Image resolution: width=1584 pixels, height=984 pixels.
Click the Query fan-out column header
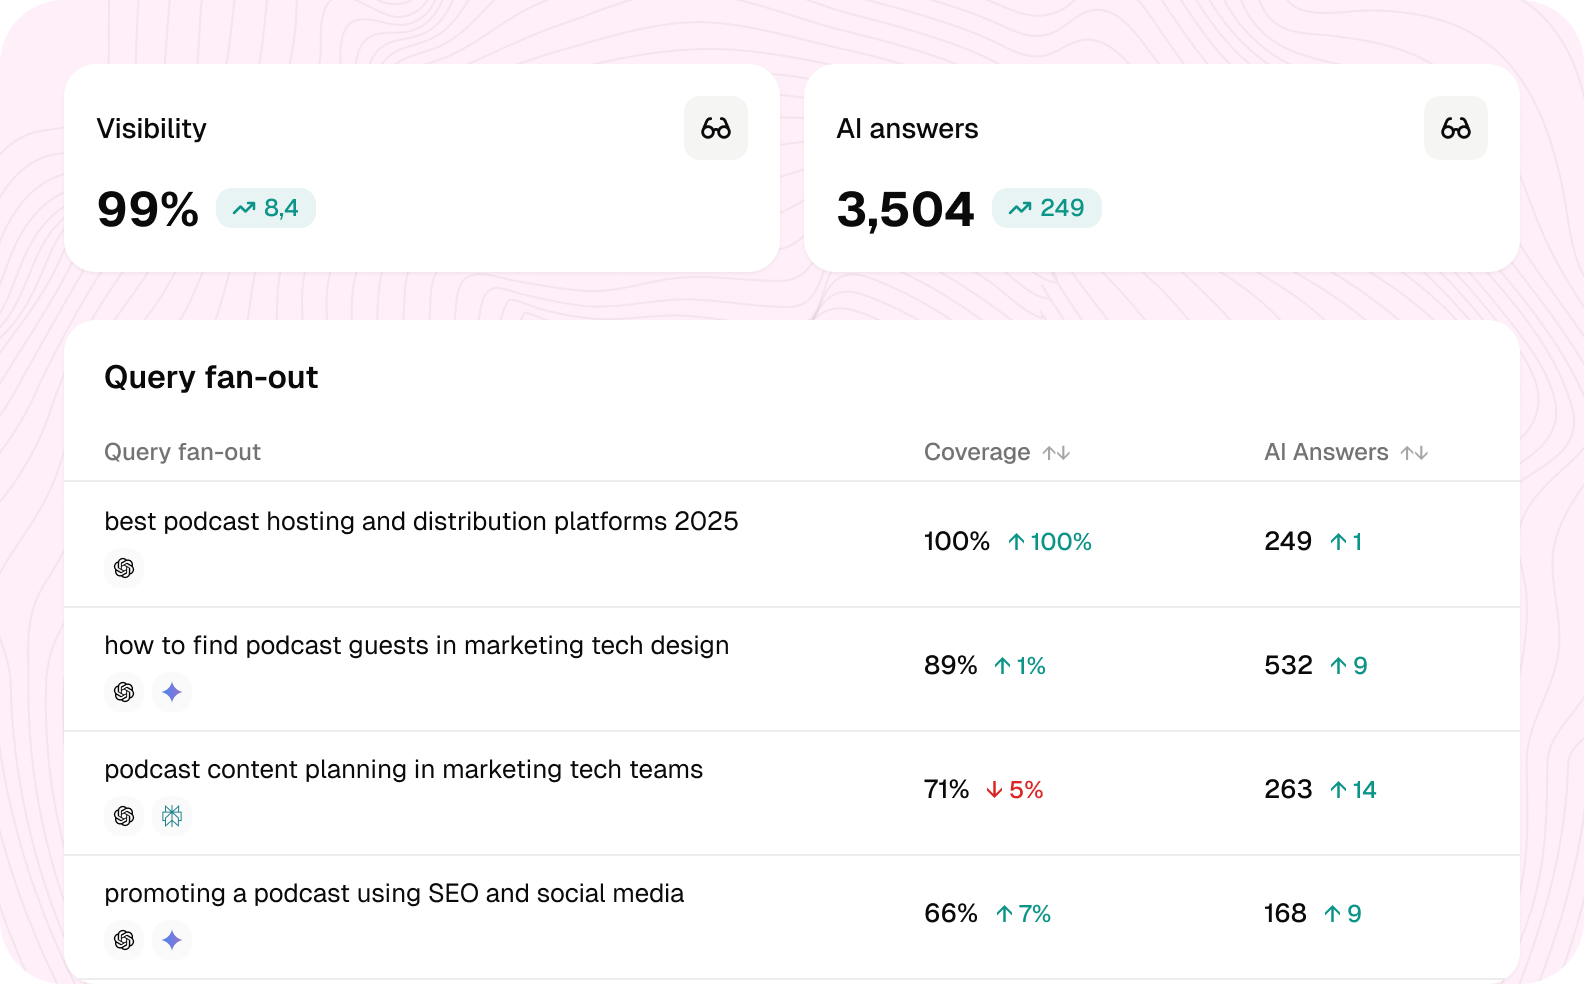(182, 452)
